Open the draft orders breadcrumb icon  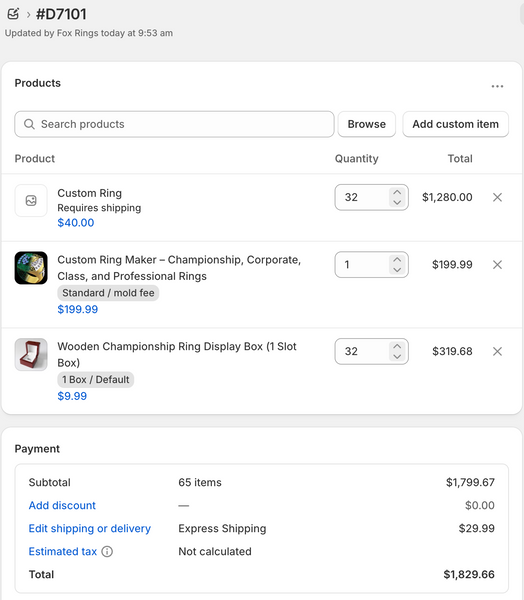coord(13,14)
